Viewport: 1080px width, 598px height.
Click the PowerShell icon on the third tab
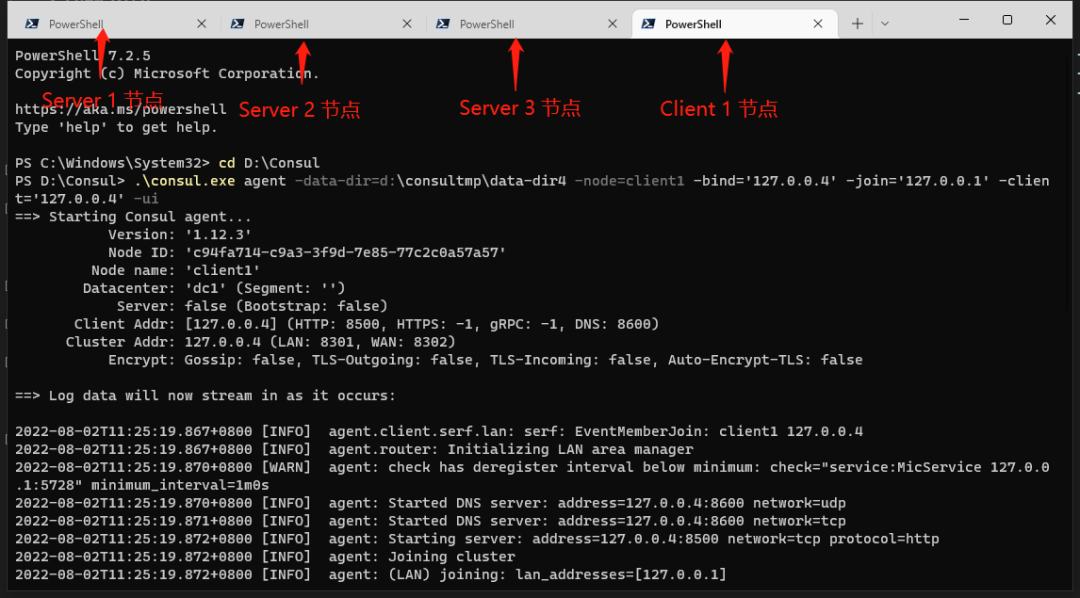coord(443,23)
